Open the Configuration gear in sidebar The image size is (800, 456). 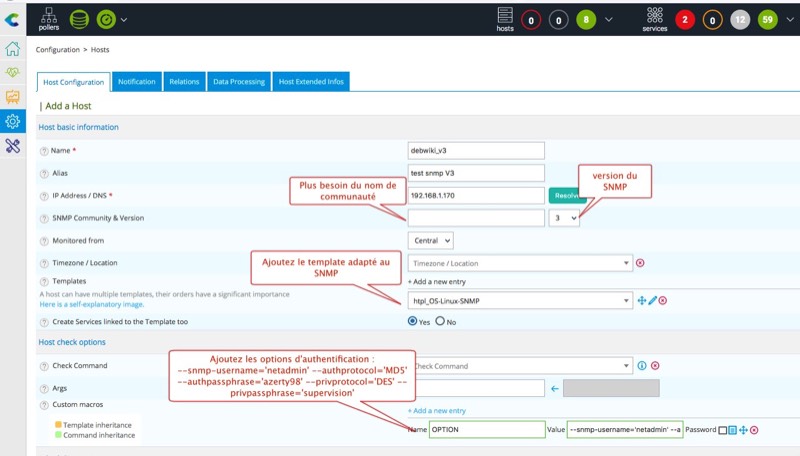tap(12, 121)
